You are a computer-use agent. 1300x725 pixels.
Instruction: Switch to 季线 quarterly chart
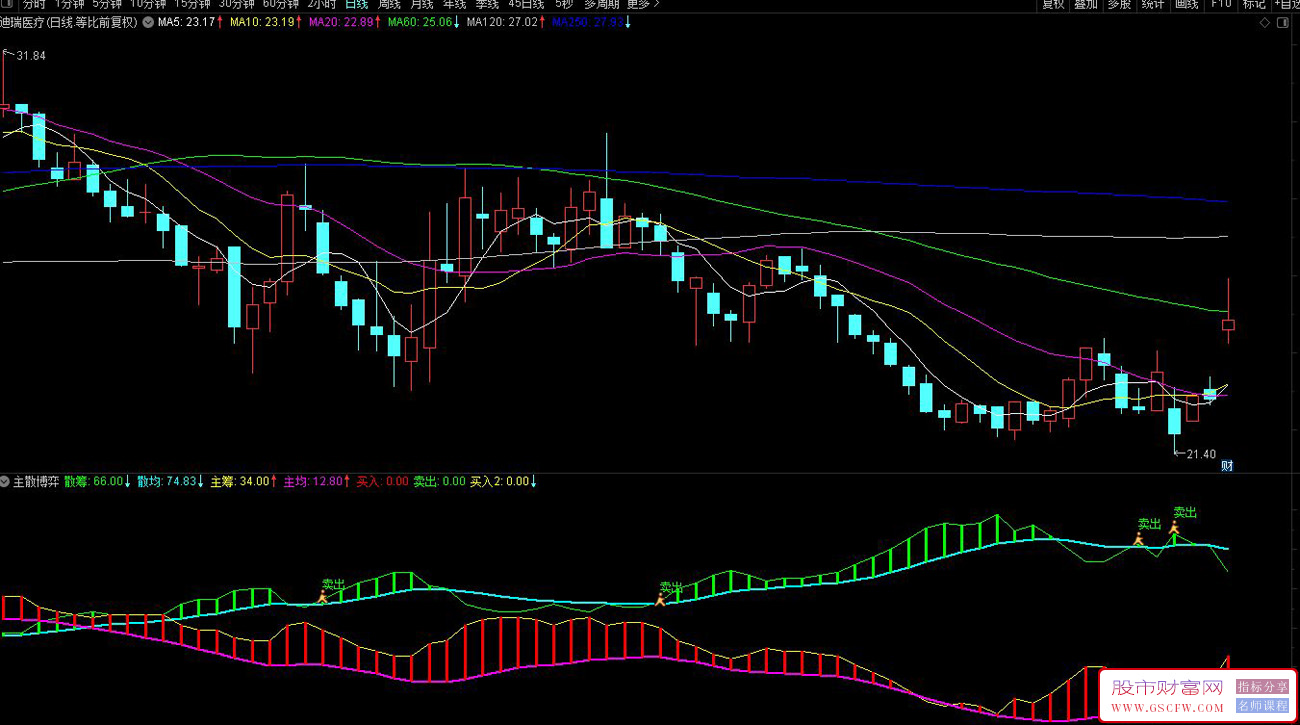click(488, 4)
